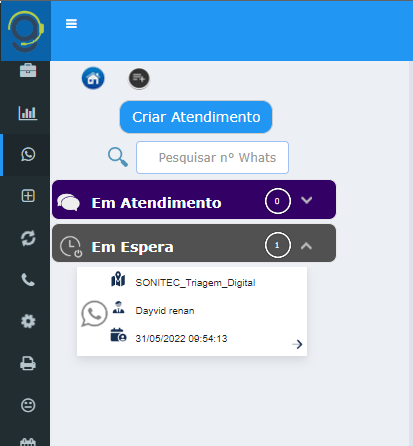Viewport: 413px width, 446px height.
Task: Click the printer sidebar icon
Action: tap(28, 363)
